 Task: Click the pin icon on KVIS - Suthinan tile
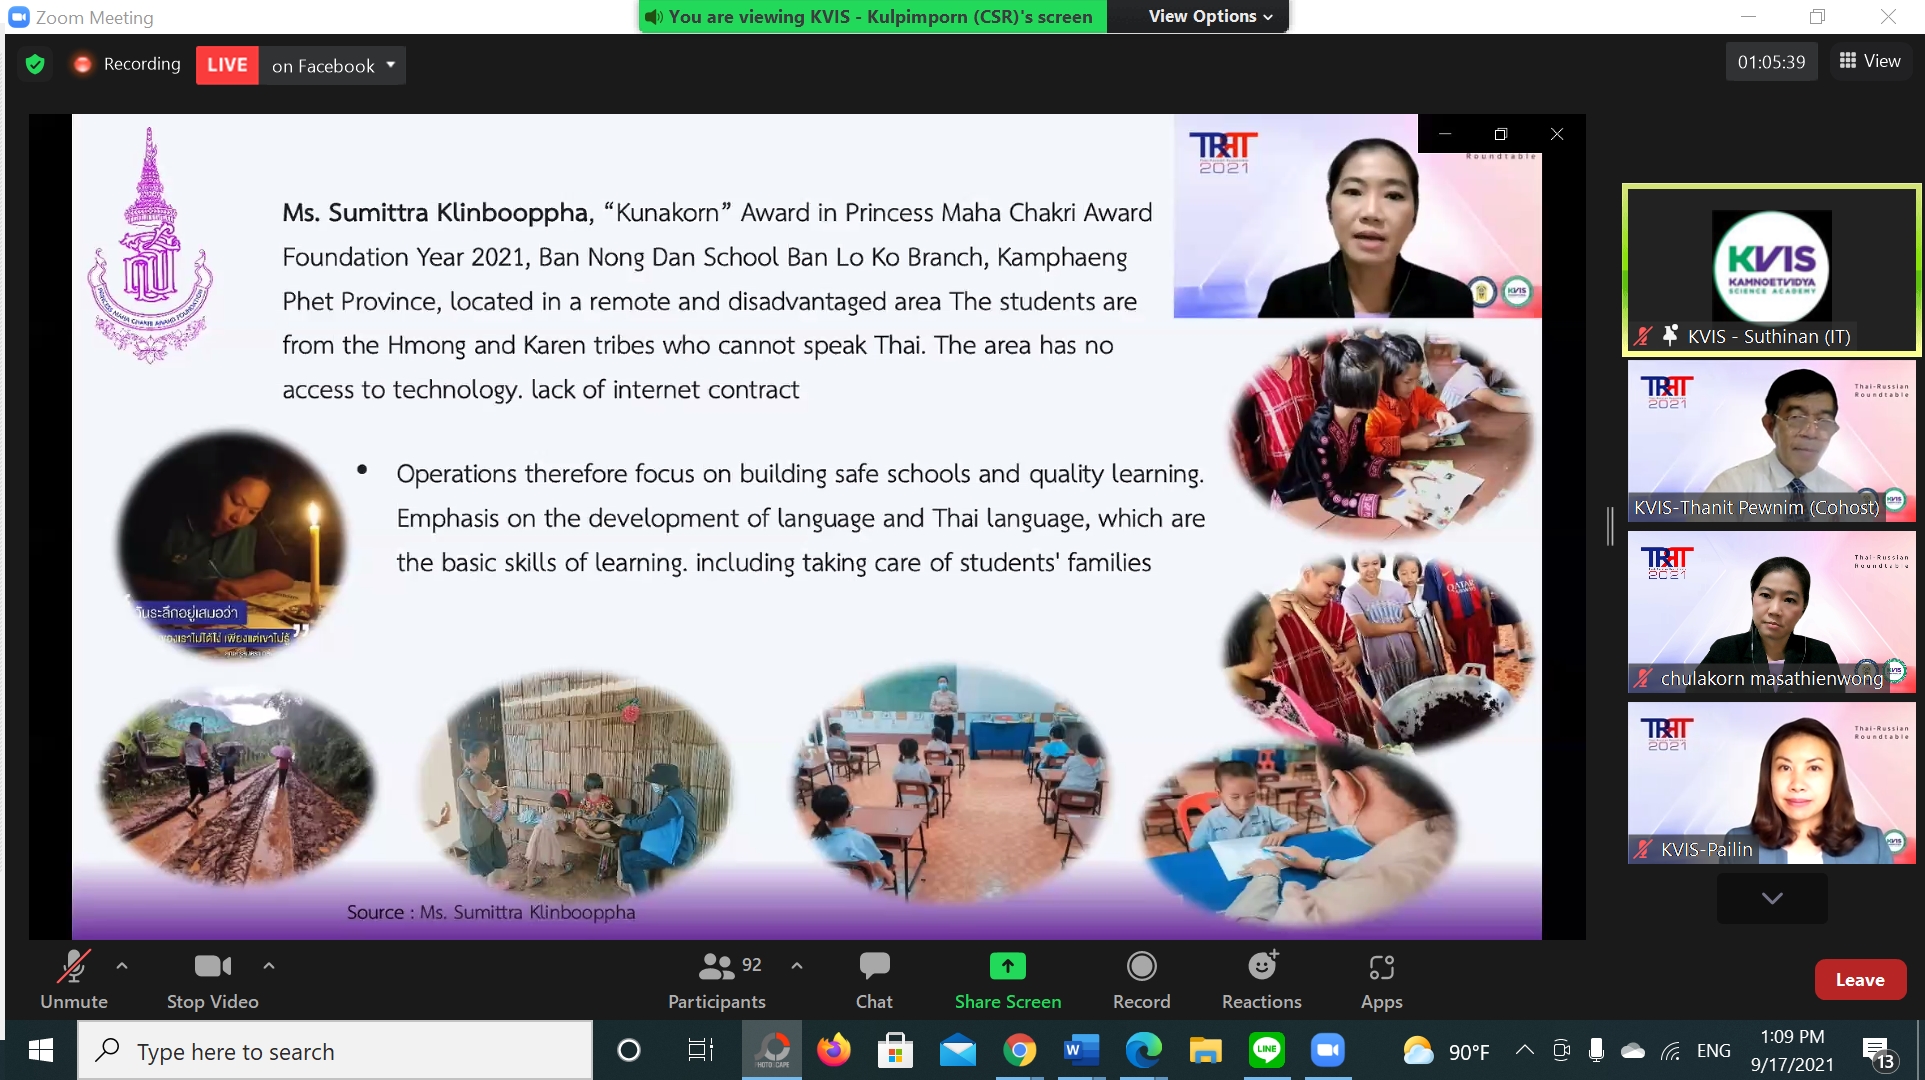click(1670, 336)
